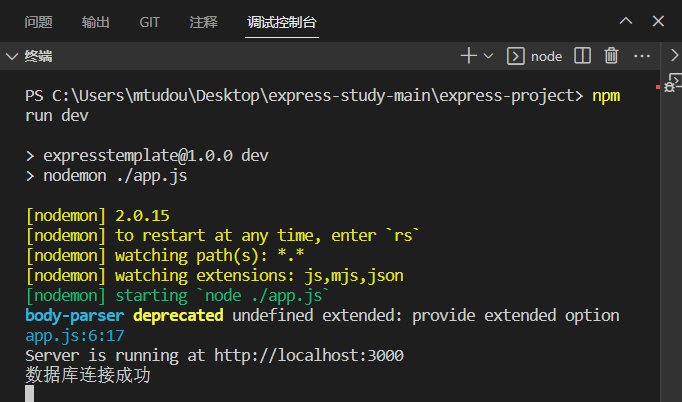
Task: Expand the side chevron at right edge
Action: click(x=674, y=55)
